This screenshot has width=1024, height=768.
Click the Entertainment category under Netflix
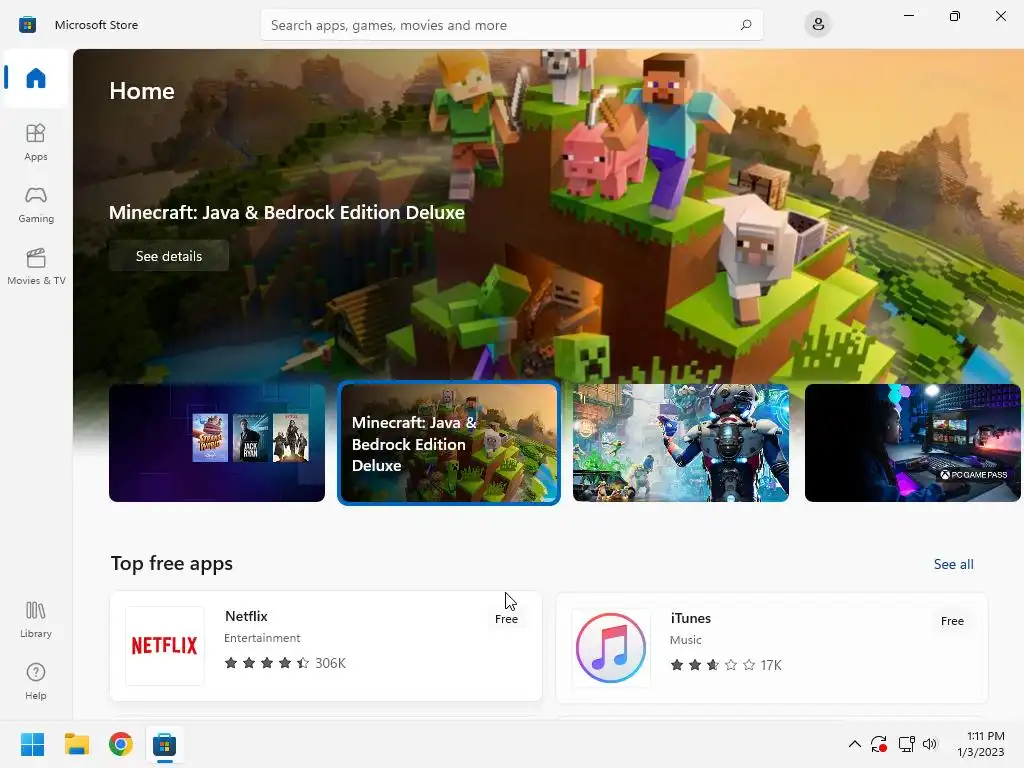click(262, 638)
